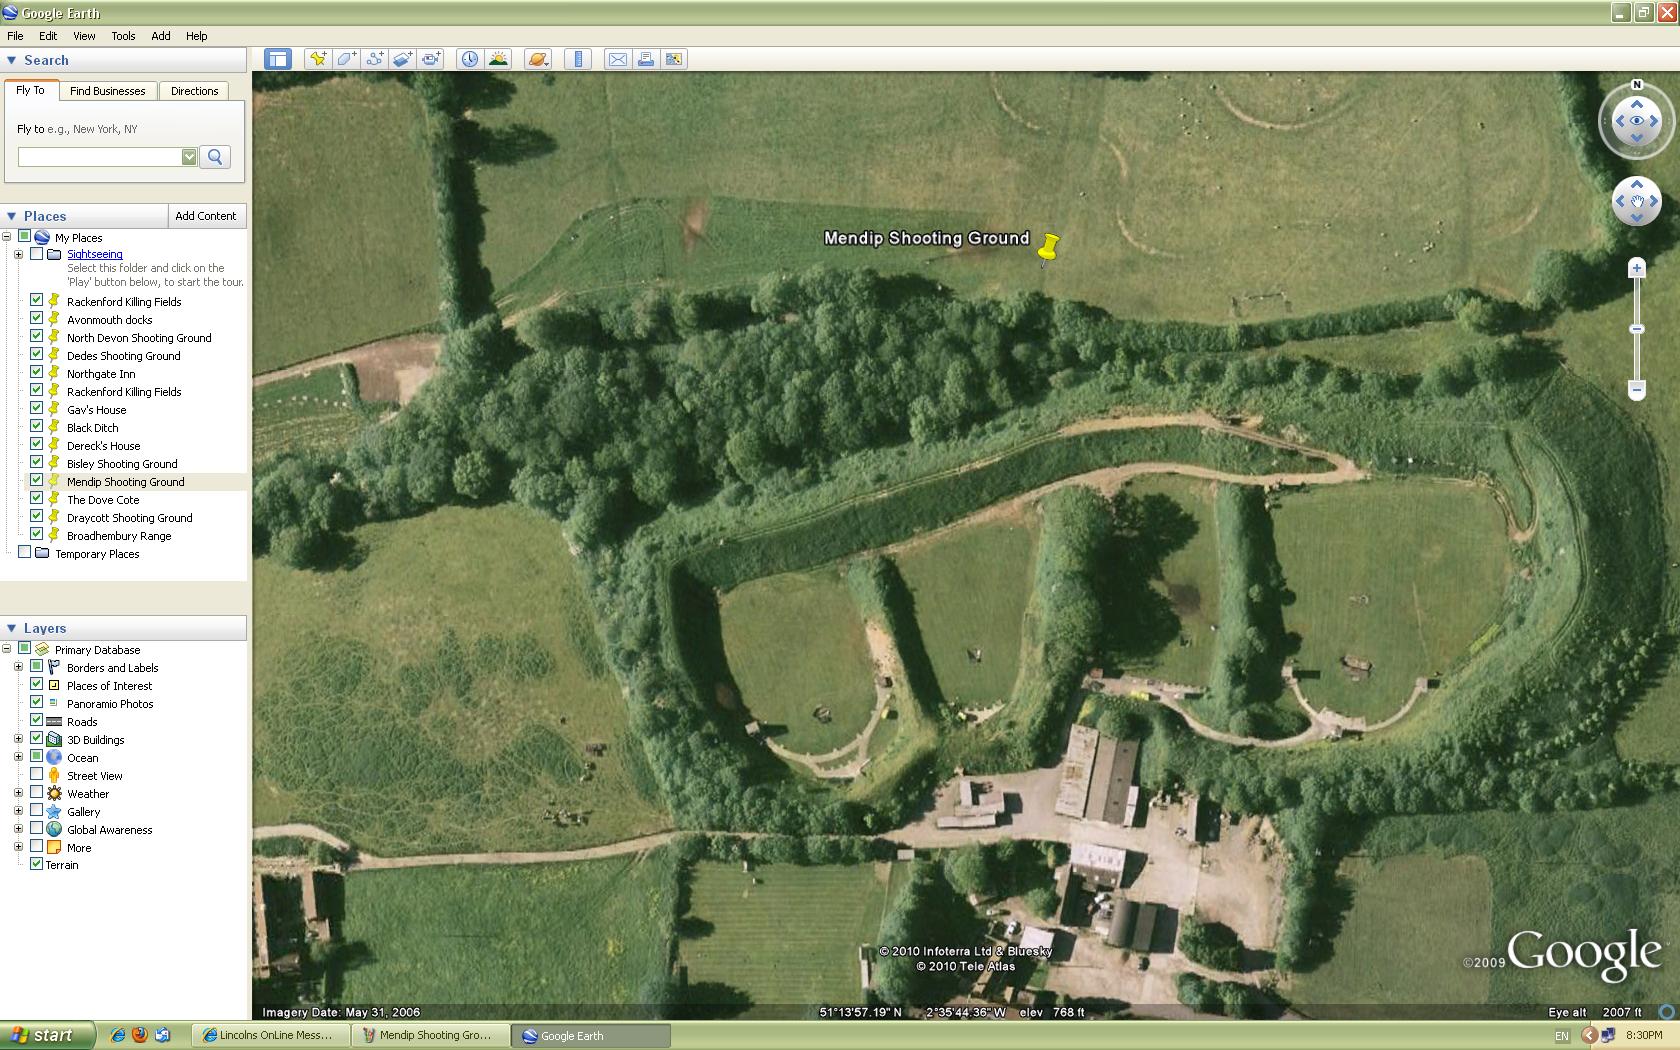The image size is (1680, 1050).
Task: Switch to Find Businesses tab
Action: (x=107, y=91)
